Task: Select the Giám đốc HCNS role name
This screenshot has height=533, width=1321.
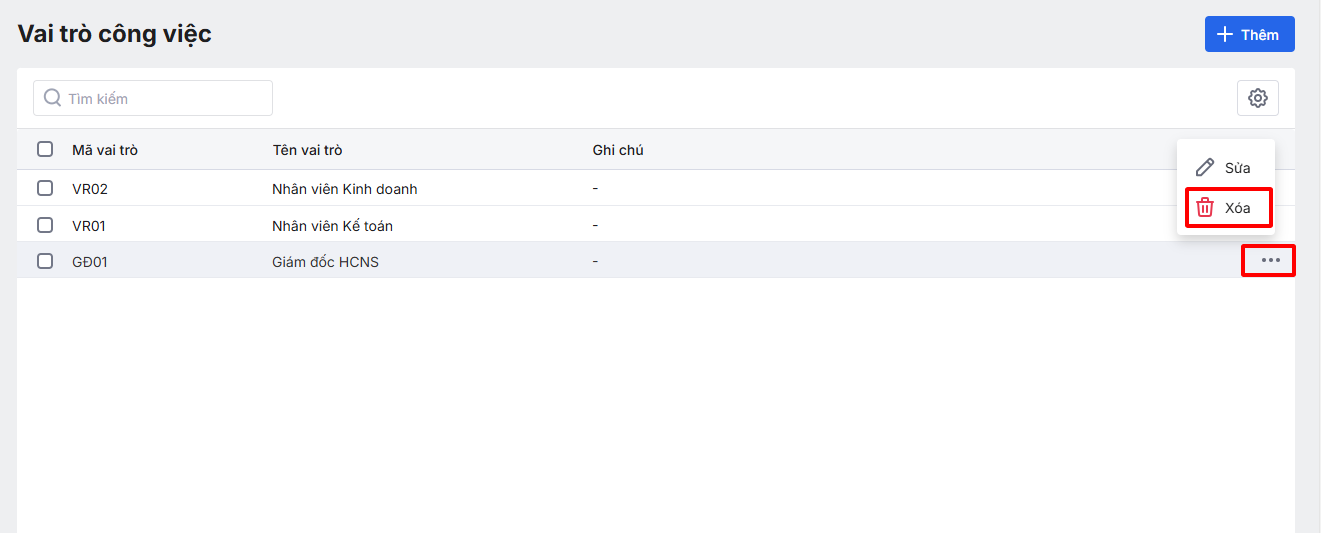Action: click(x=325, y=262)
